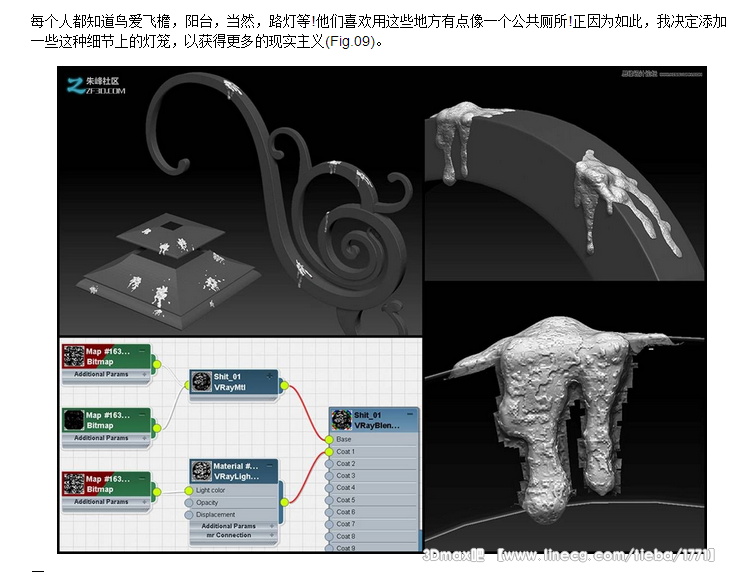Expand Additional Params under Bitmap wired to Light color
This screenshot has width=744, height=572.
click(145, 502)
